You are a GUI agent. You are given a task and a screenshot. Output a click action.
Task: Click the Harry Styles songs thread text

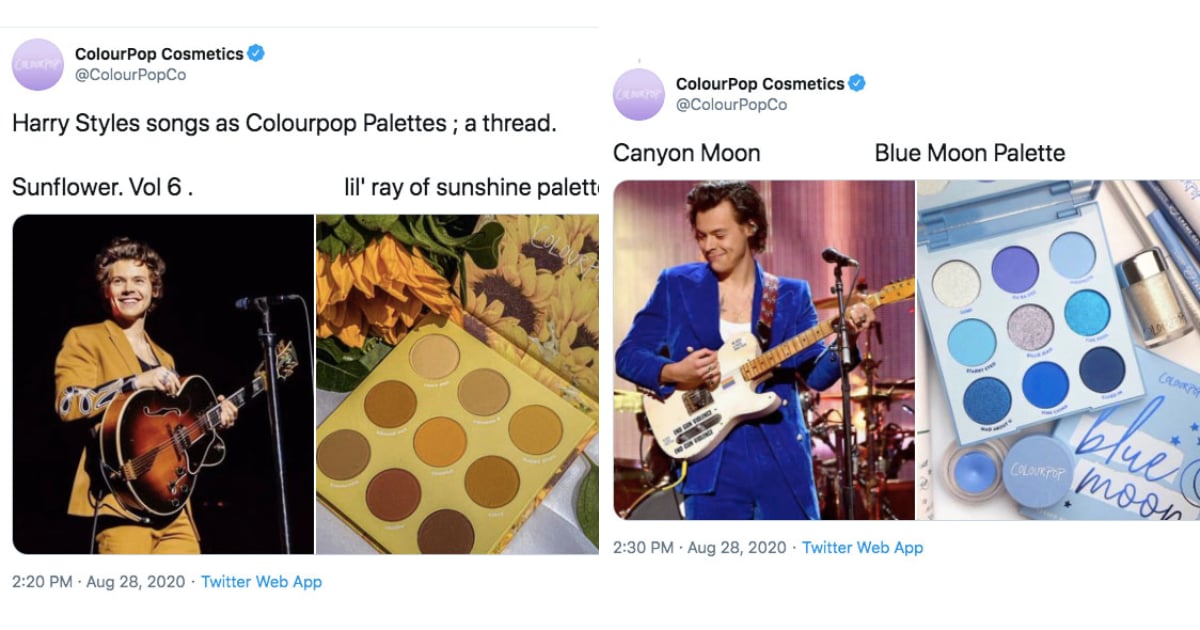284,124
